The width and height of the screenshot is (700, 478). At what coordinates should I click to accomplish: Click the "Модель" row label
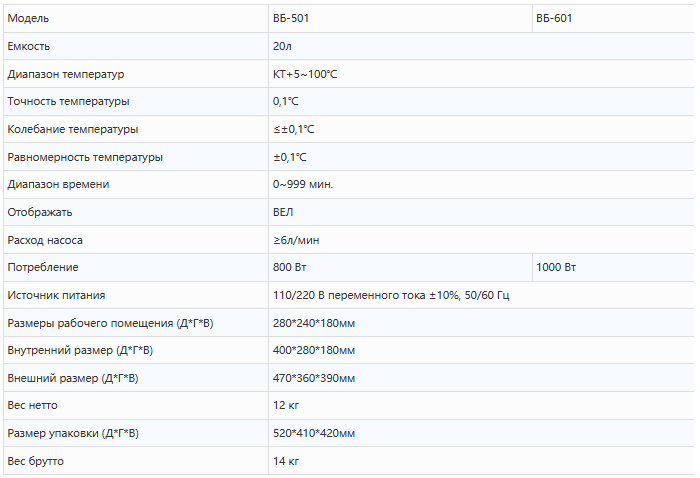(x=27, y=19)
